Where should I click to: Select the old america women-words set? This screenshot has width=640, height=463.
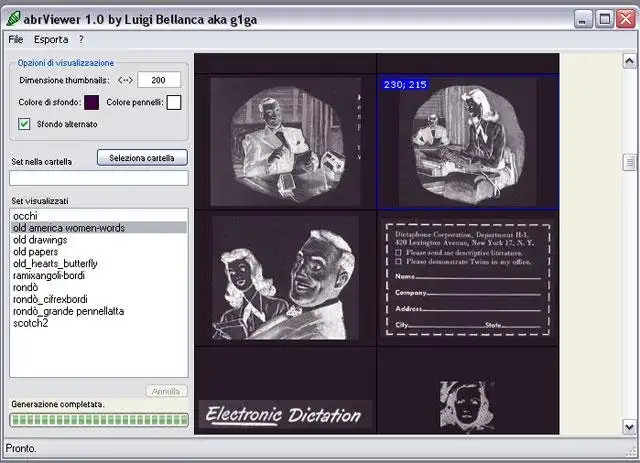click(99, 228)
